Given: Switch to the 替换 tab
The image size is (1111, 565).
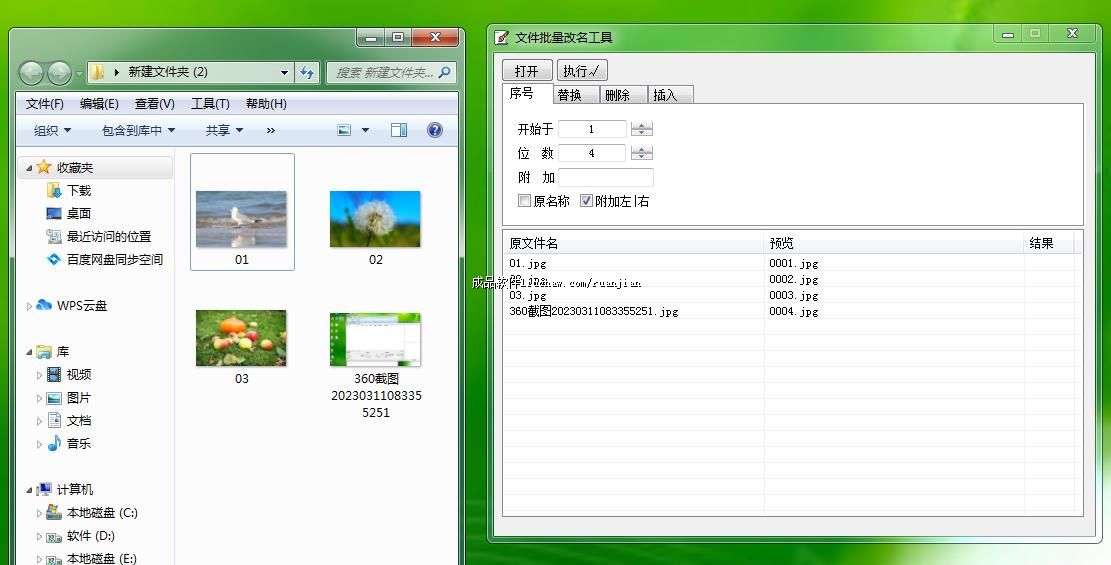Looking at the screenshot, I should point(577,95).
